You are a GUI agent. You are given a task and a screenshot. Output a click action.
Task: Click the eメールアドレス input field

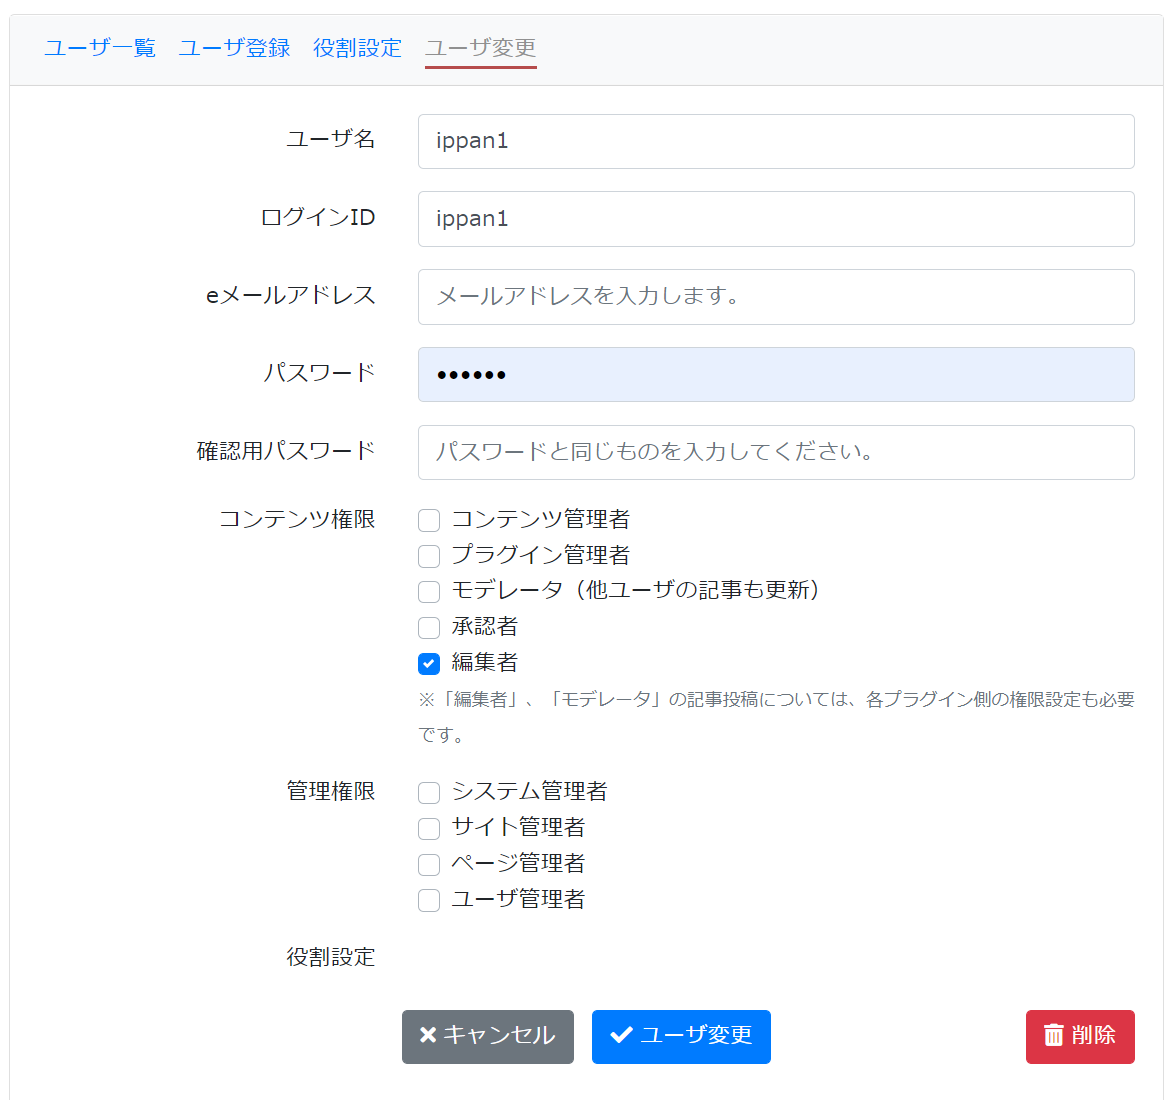point(776,297)
